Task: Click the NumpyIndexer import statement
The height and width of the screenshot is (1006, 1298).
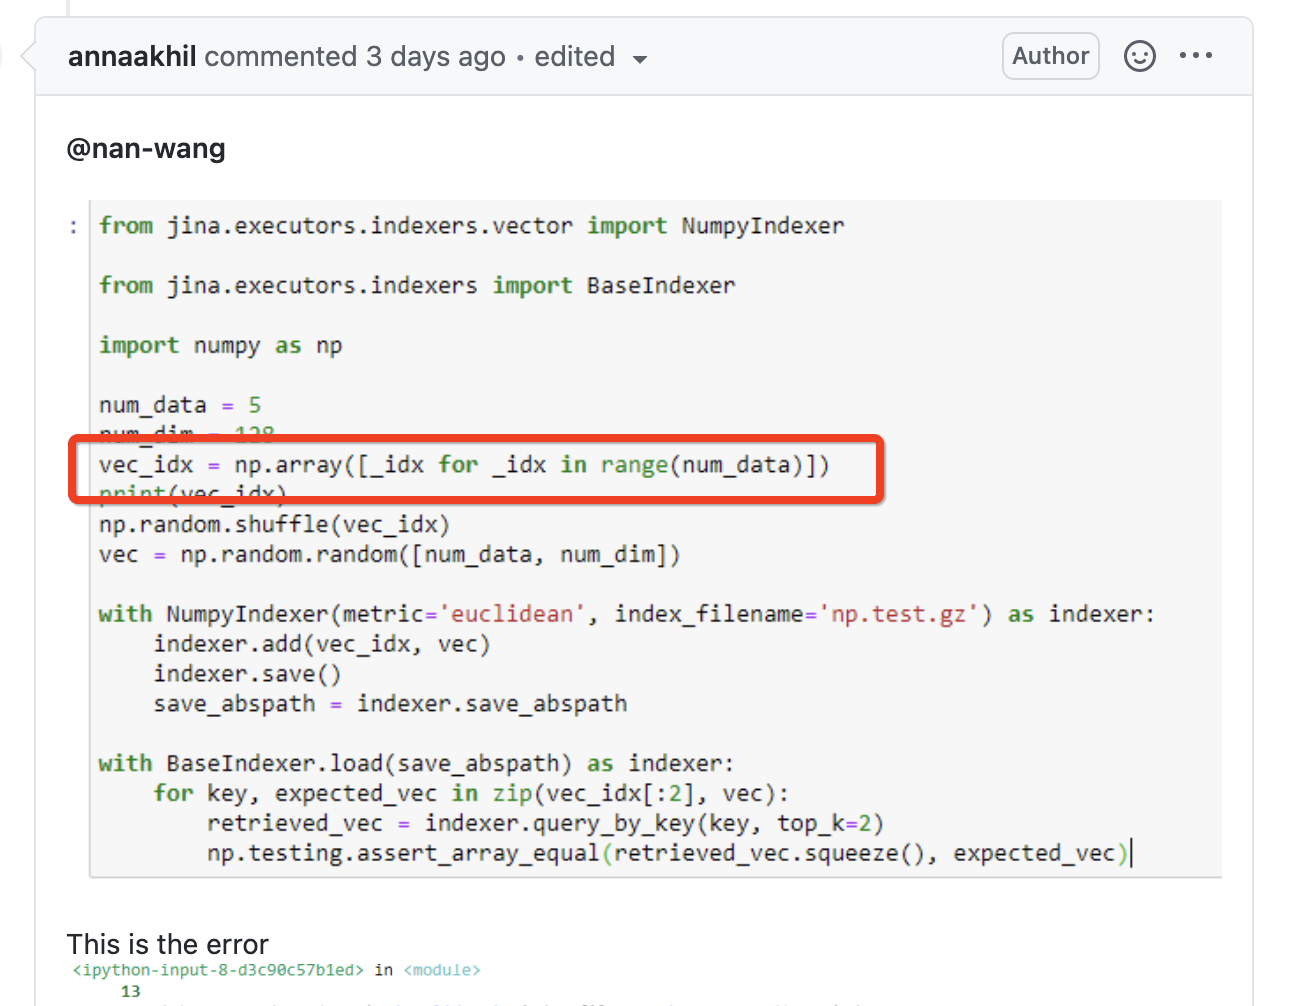Action: [x=470, y=225]
